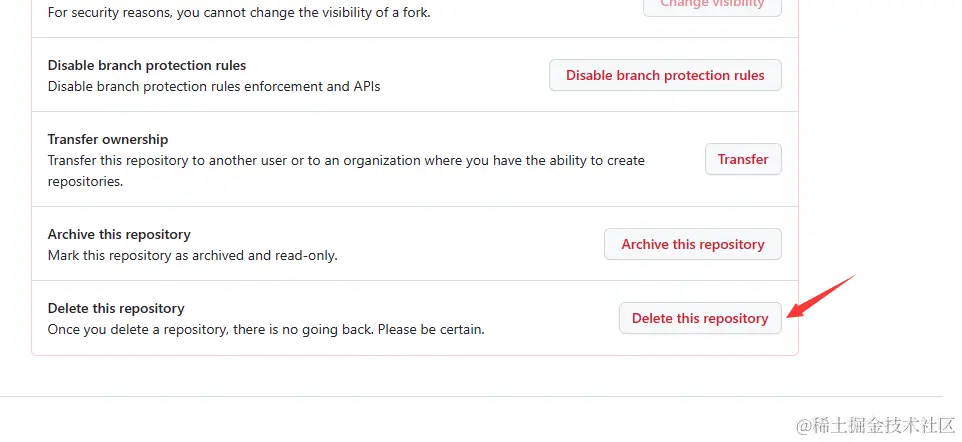
Task: Click the Transfer ownership heading
Action: [x=108, y=139]
